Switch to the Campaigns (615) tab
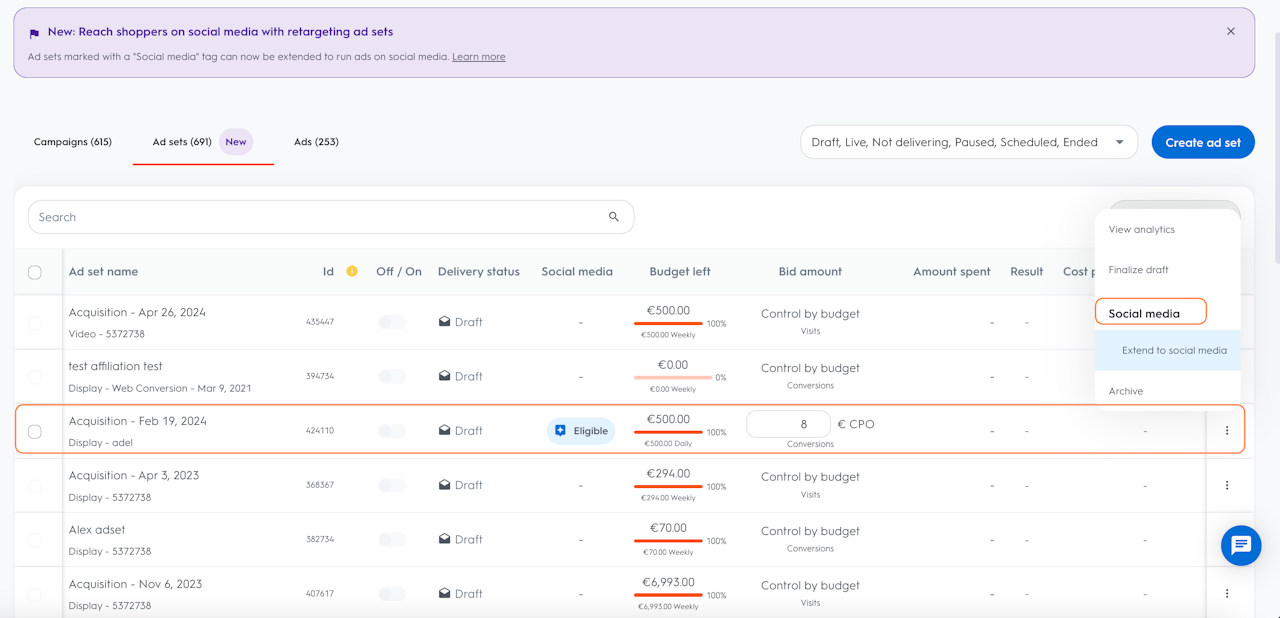 [x=73, y=142]
